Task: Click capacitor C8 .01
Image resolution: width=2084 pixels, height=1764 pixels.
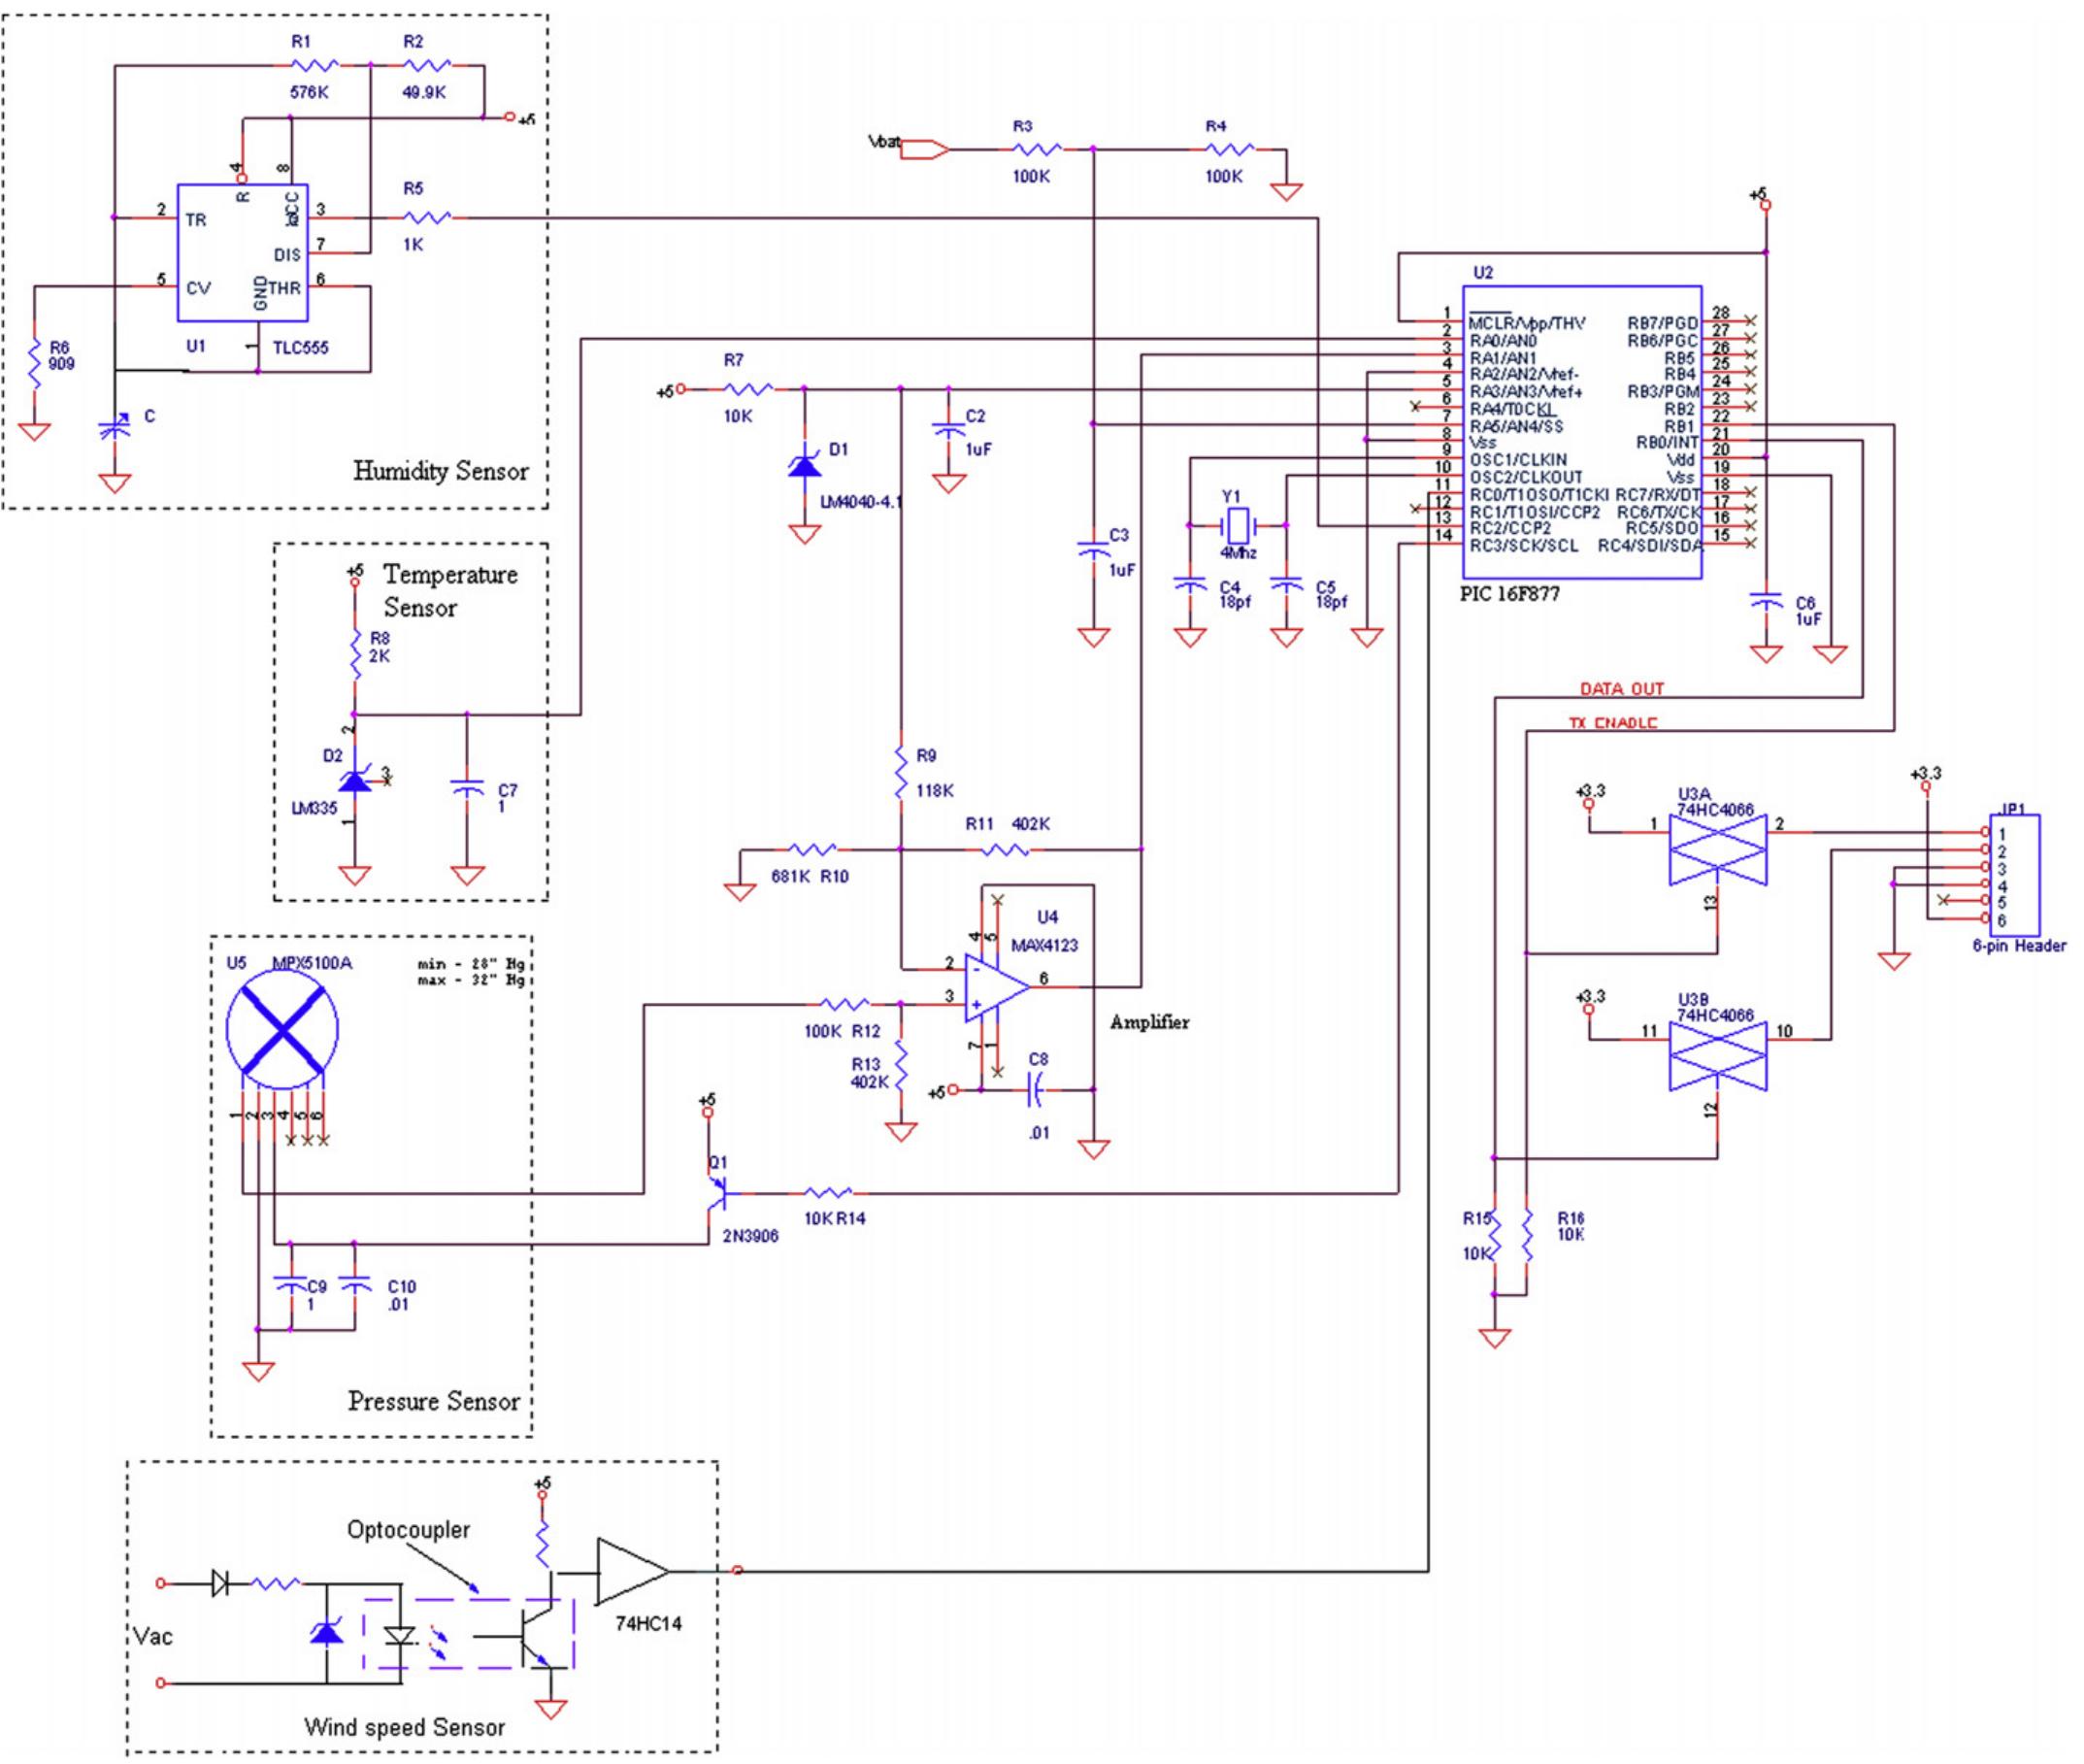Action: tap(1035, 1089)
